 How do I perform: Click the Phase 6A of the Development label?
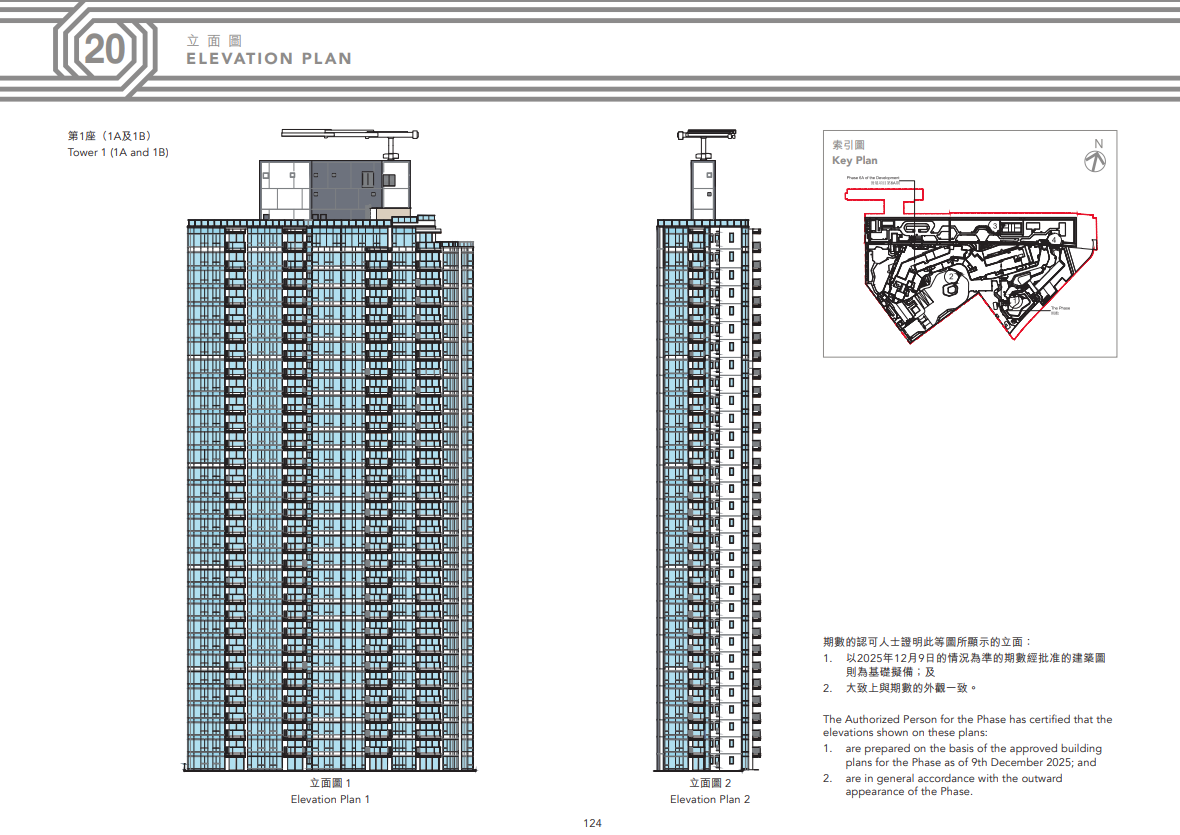pyautogui.click(x=873, y=178)
